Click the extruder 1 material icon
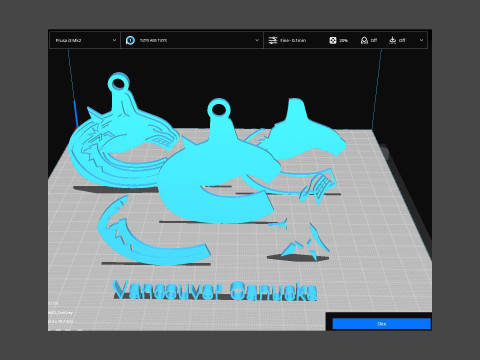480x360 pixels. click(130, 40)
